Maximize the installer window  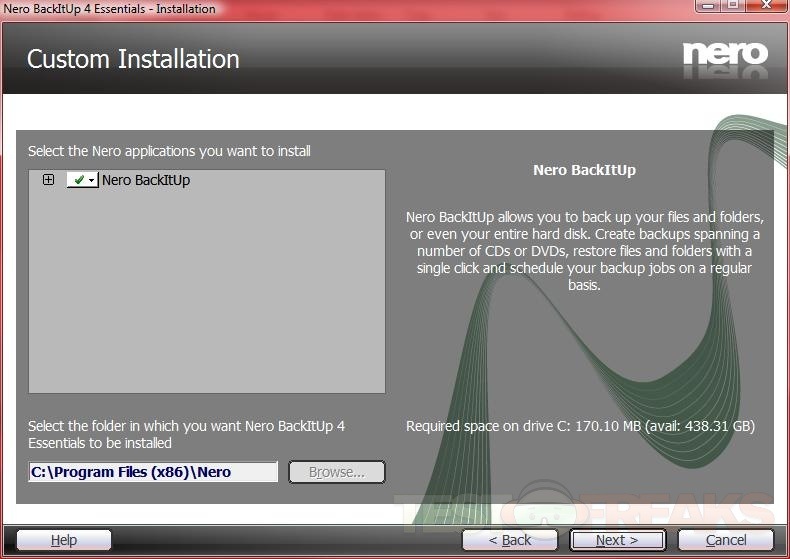pyautogui.click(x=733, y=6)
